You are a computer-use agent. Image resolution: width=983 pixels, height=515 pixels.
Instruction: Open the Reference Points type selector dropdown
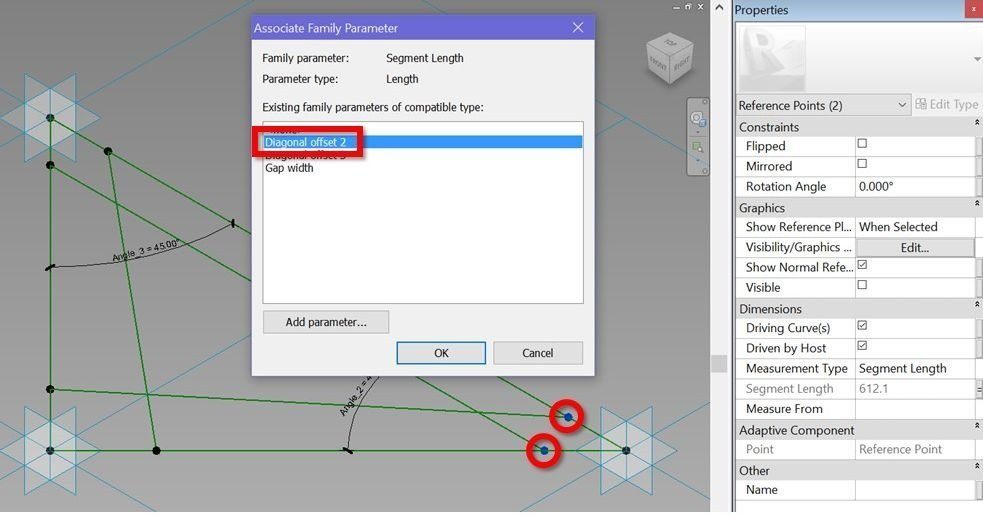click(823, 105)
